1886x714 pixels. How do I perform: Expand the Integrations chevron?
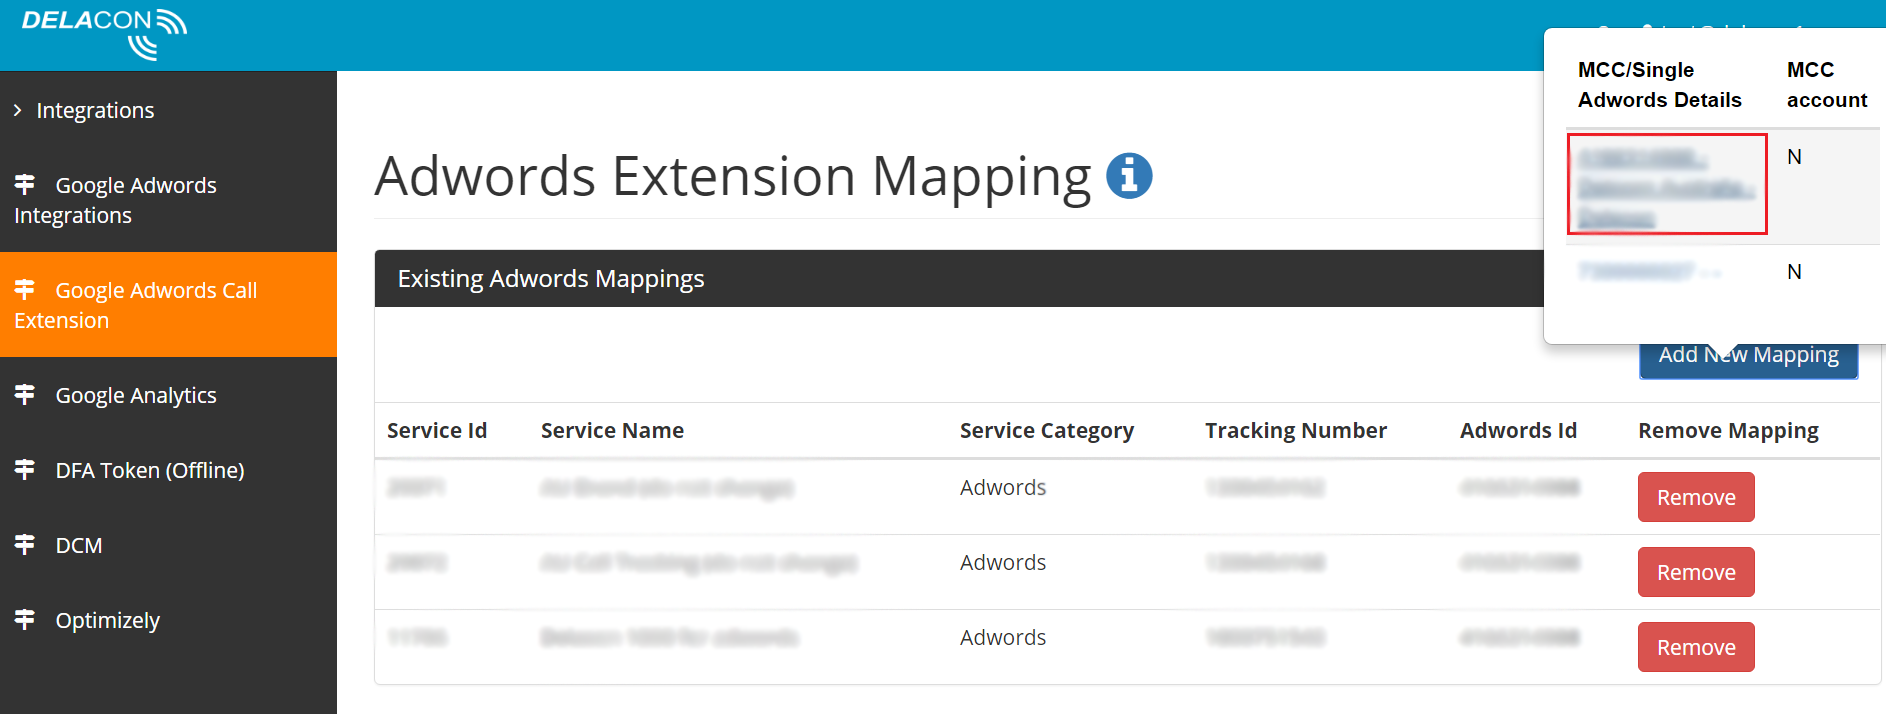(x=17, y=110)
